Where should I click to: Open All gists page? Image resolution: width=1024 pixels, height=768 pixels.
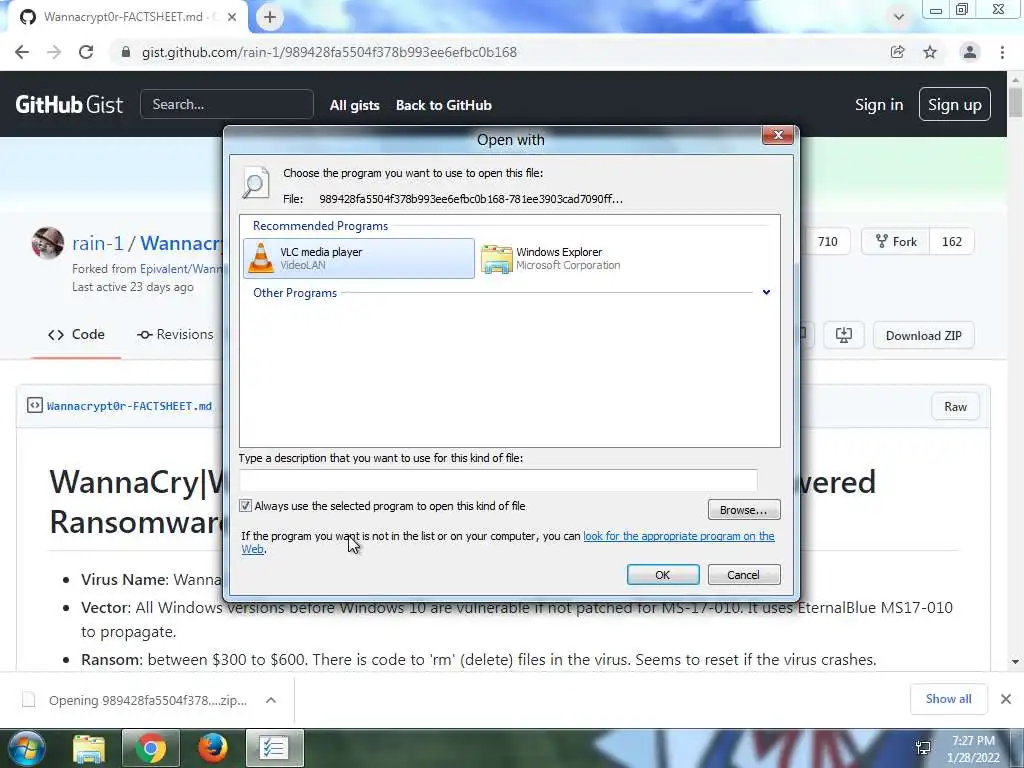(355, 105)
